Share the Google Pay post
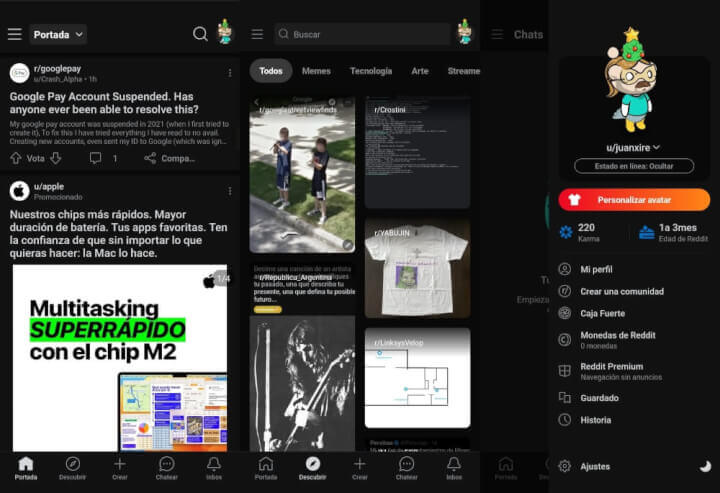This screenshot has height=493, width=720. coord(169,158)
